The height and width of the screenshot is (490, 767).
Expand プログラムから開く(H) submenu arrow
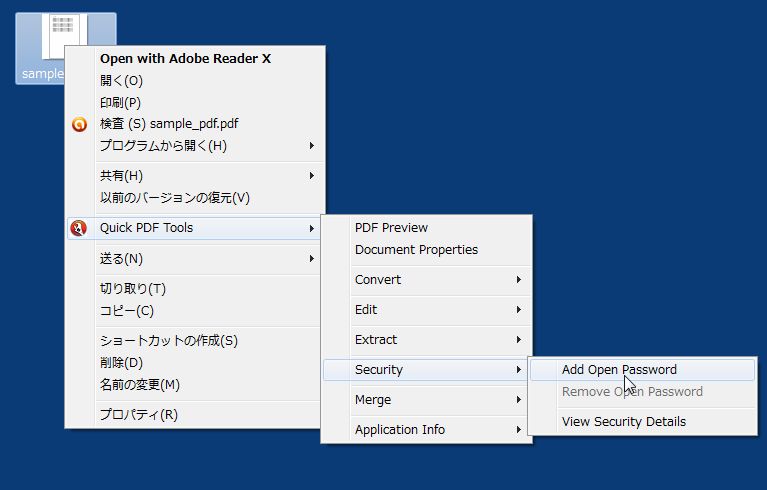(x=312, y=146)
